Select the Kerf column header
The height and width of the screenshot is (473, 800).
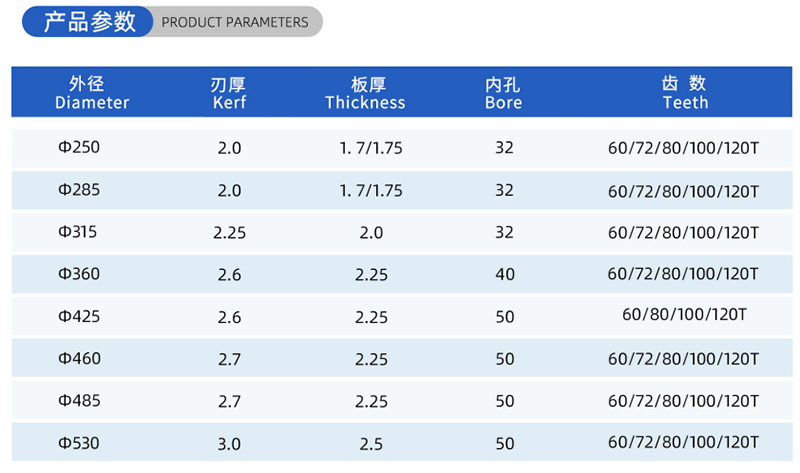[x=229, y=93]
